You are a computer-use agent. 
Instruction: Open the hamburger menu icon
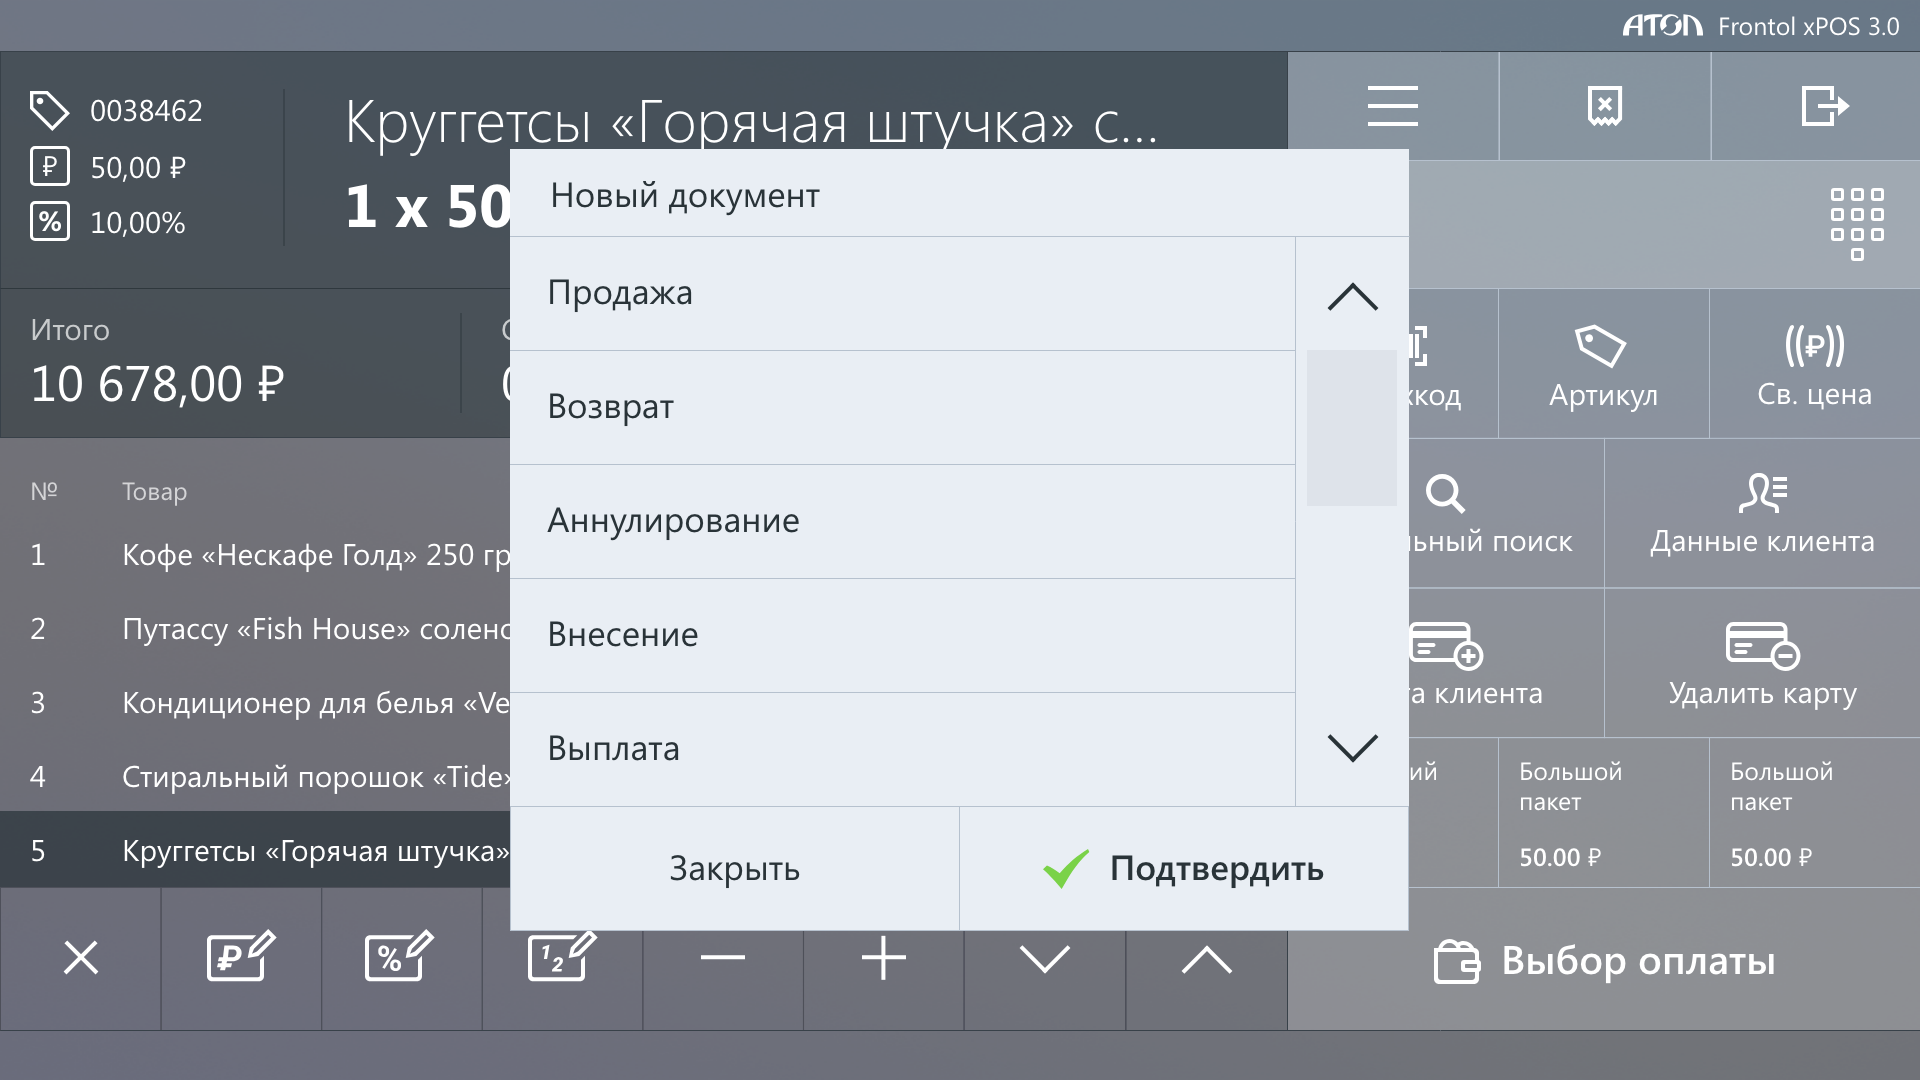(x=1392, y=106)
